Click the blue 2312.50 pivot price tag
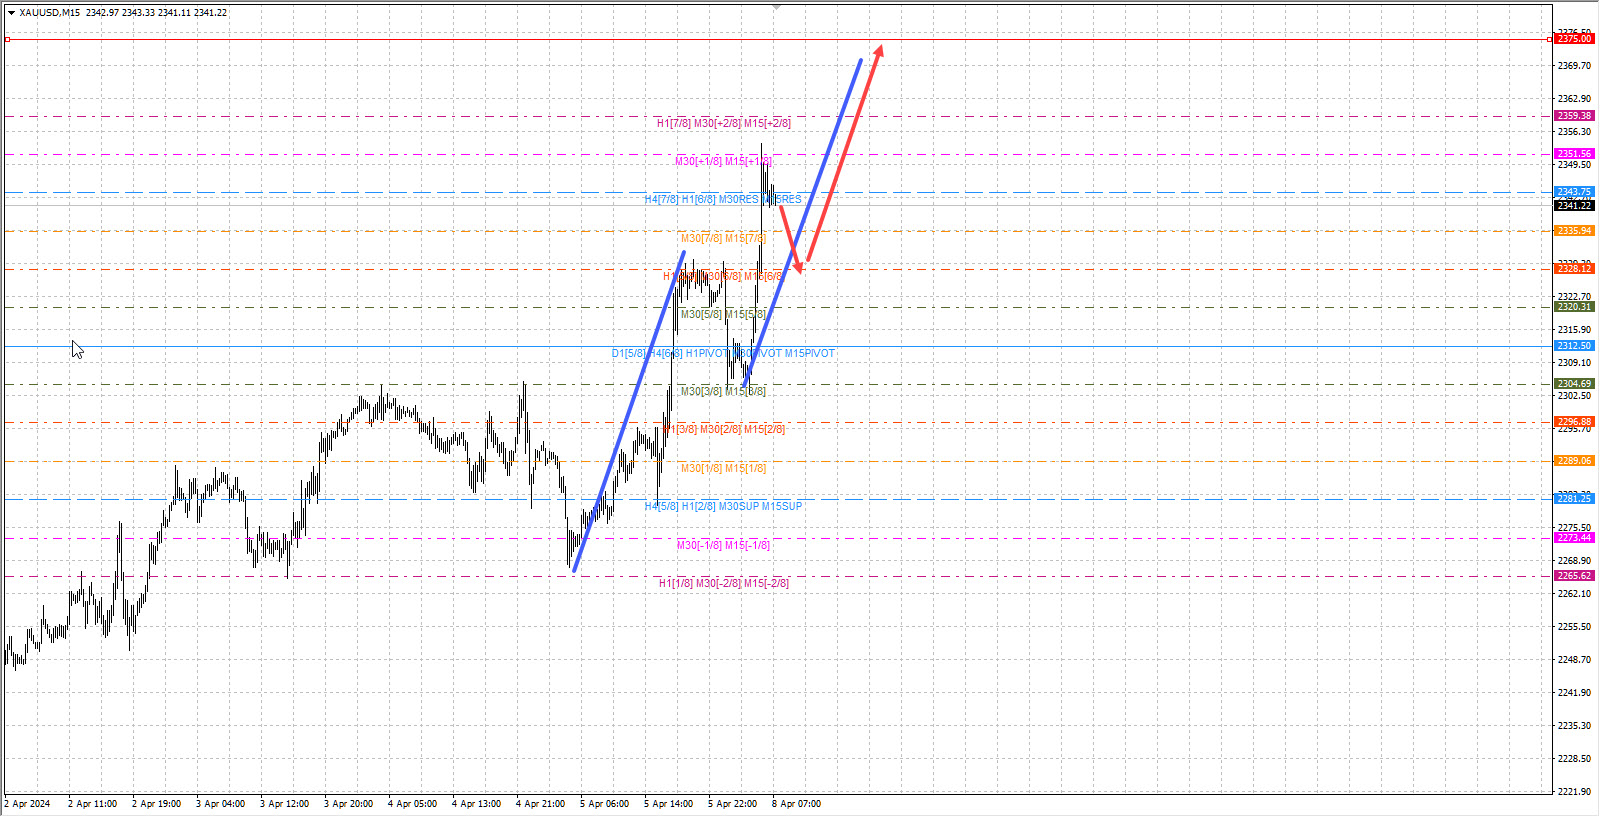The width and height of the screenshot is (1600, 817). [x=1574, y=346]
